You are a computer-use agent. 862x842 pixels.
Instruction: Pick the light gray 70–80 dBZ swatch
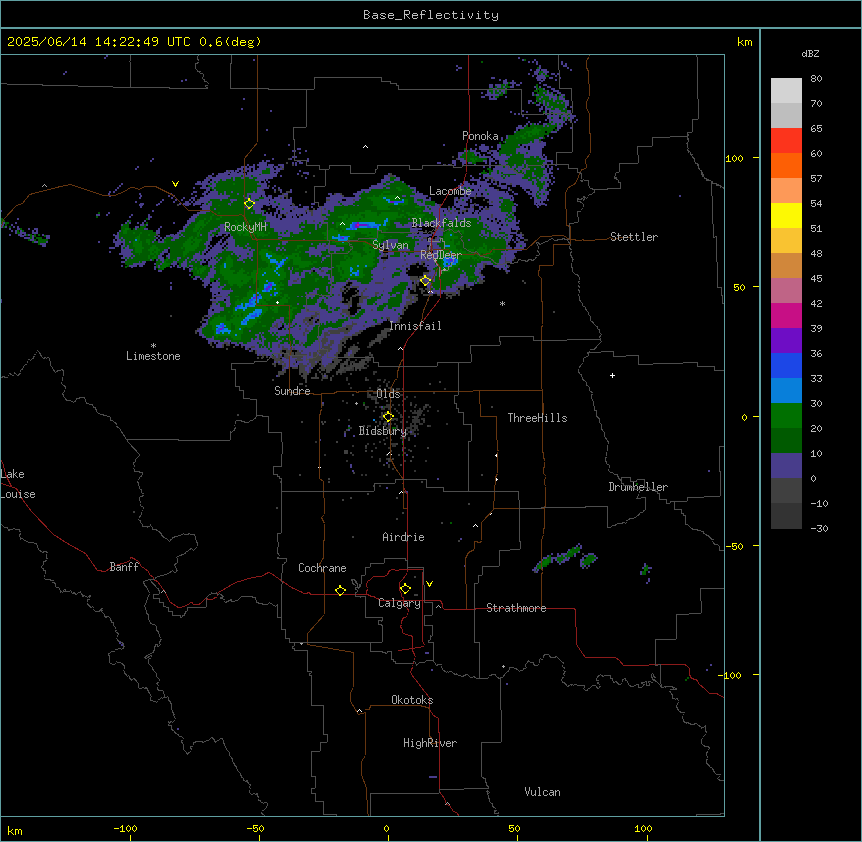point(786,91)
